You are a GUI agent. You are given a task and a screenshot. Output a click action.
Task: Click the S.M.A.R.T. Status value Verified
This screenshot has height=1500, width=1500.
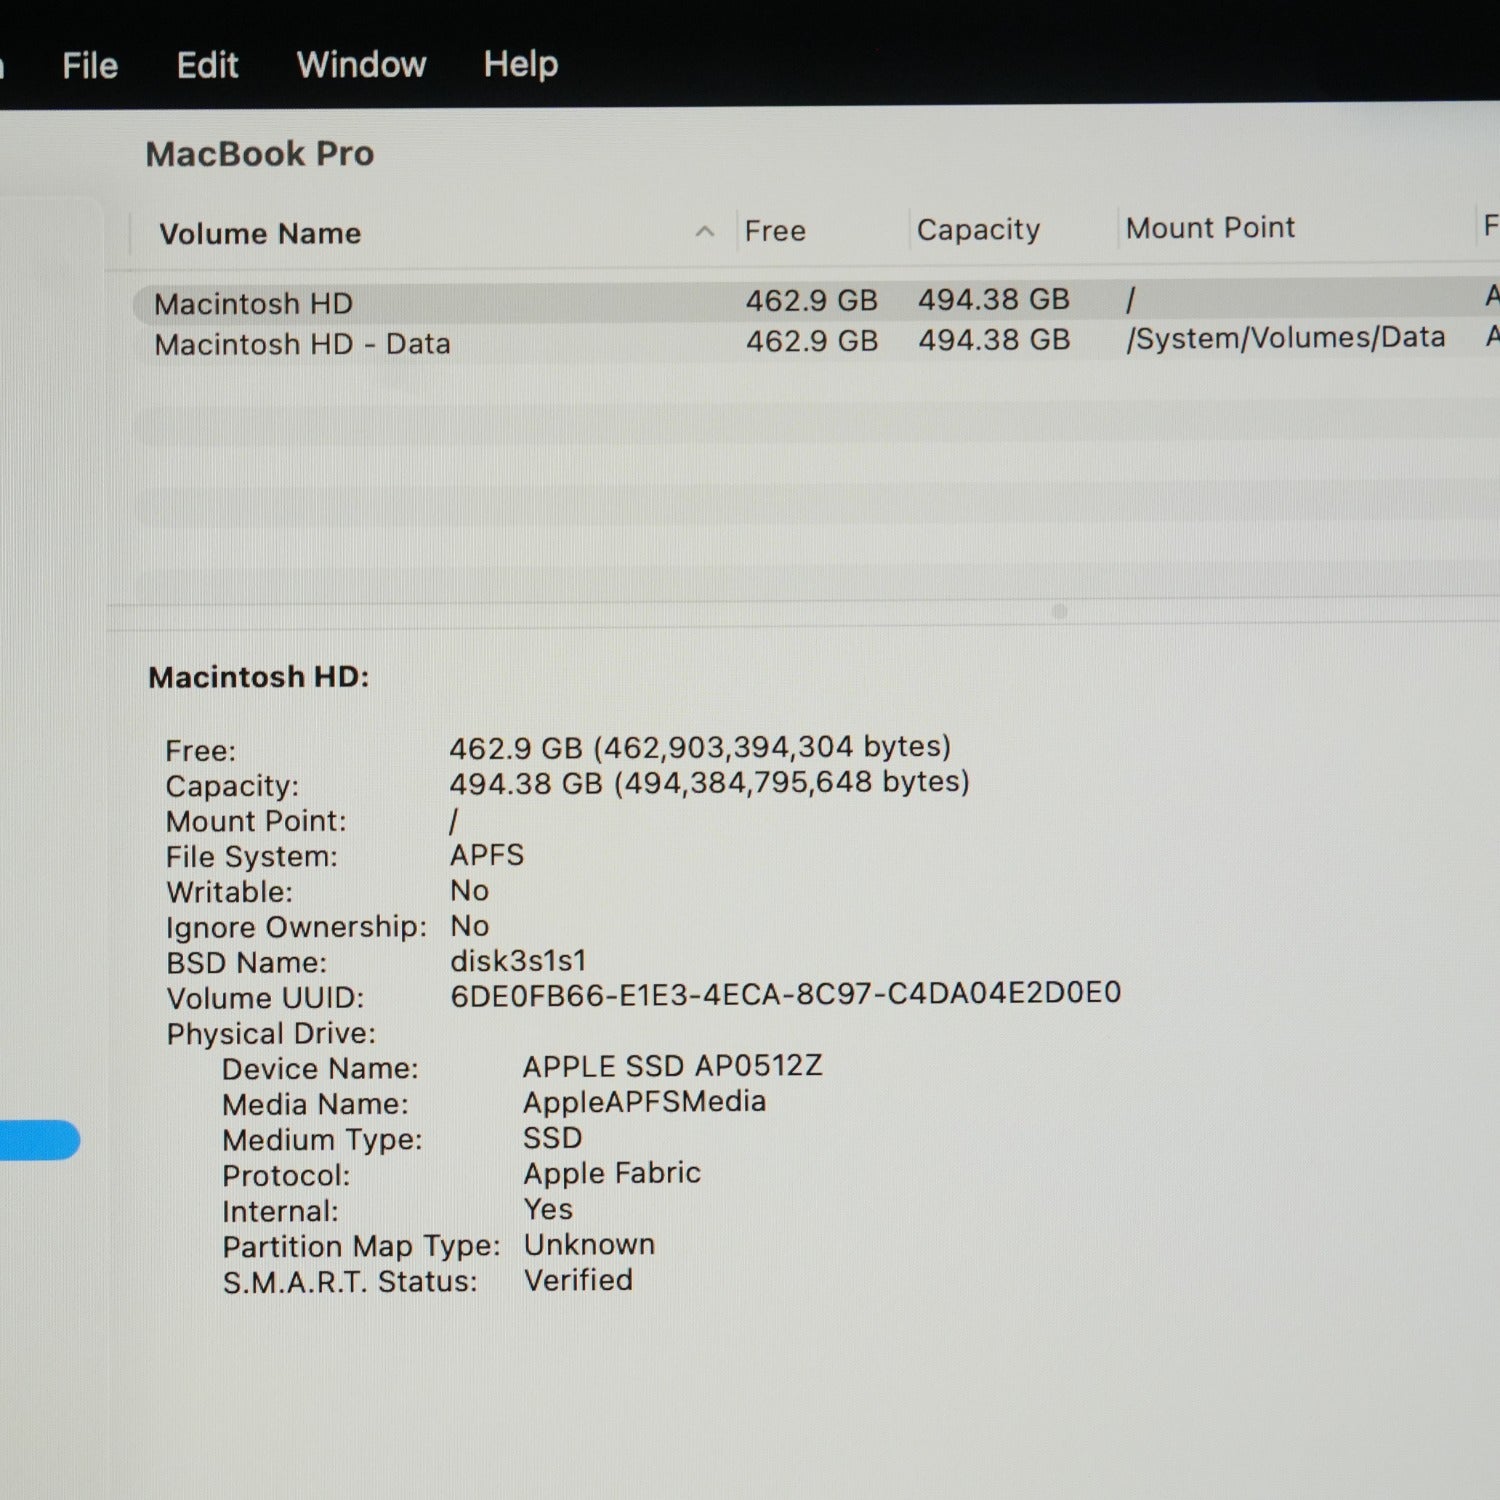pos(578,1280)
